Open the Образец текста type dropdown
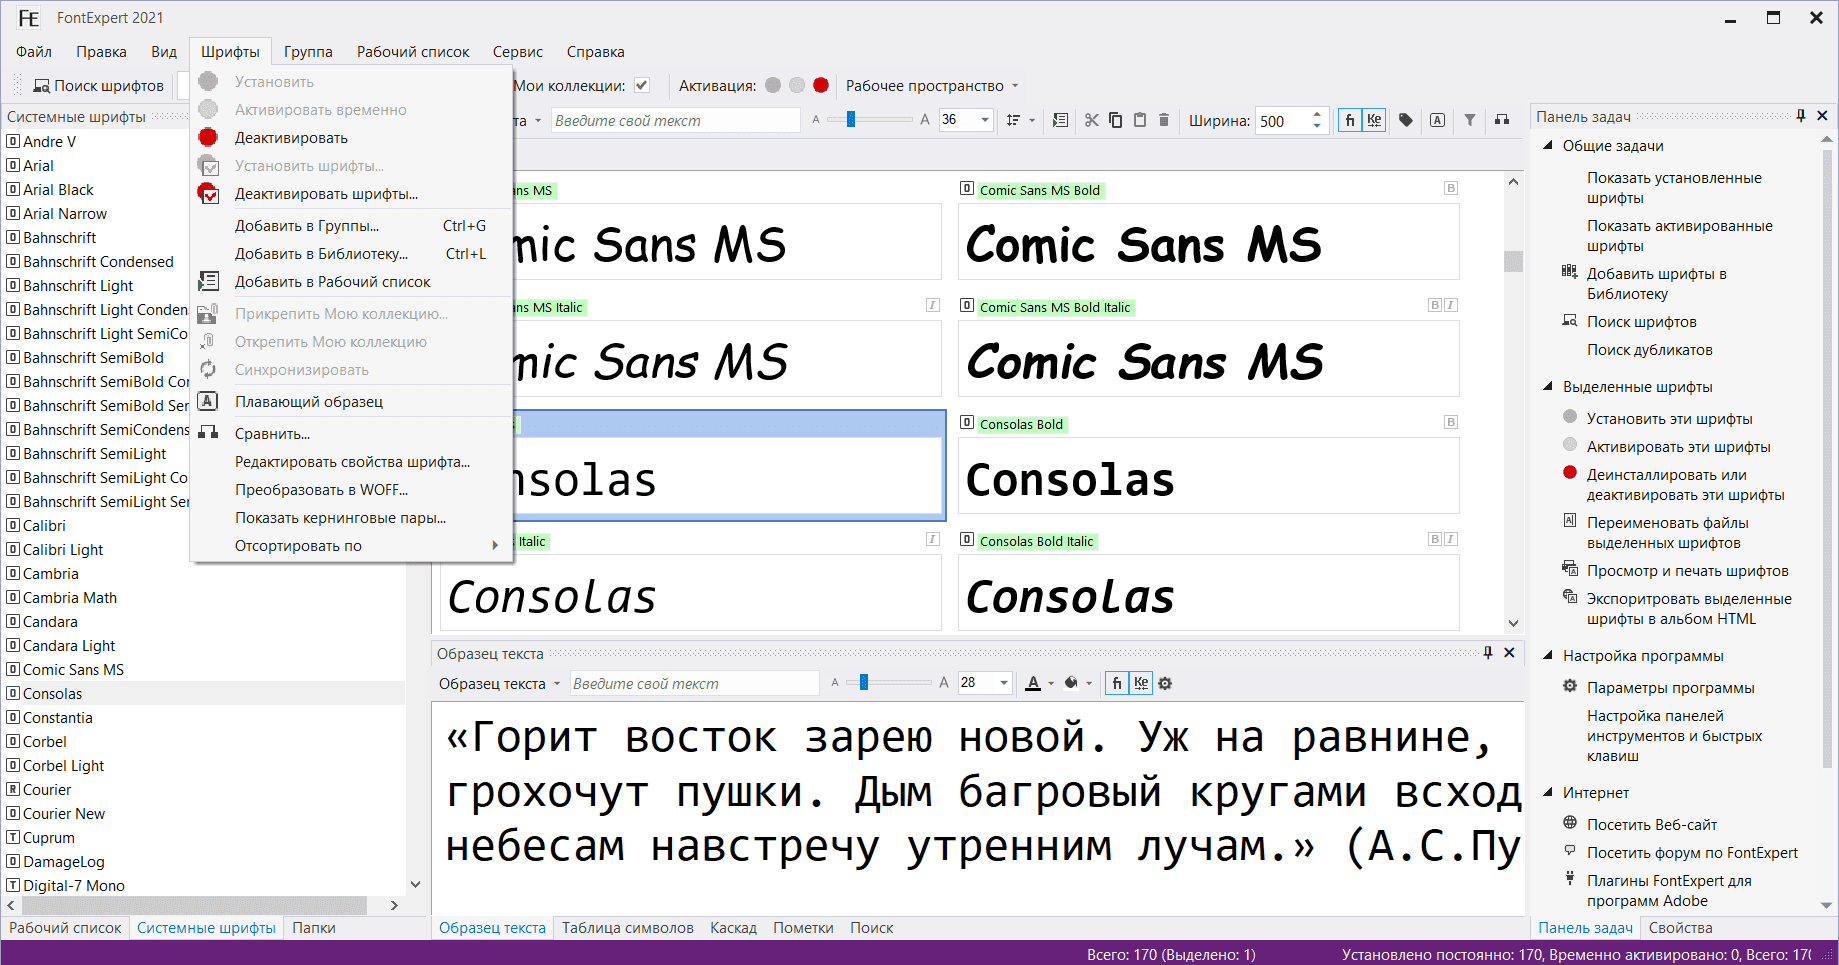The height and width of the screenshot is (965, 1839). (499, 684)
